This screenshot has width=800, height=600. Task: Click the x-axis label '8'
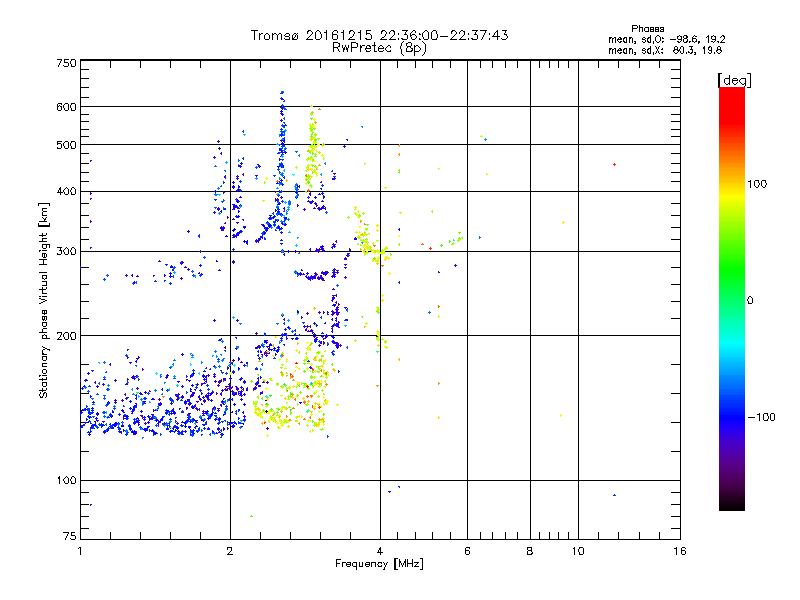click(x=530, y=551)
